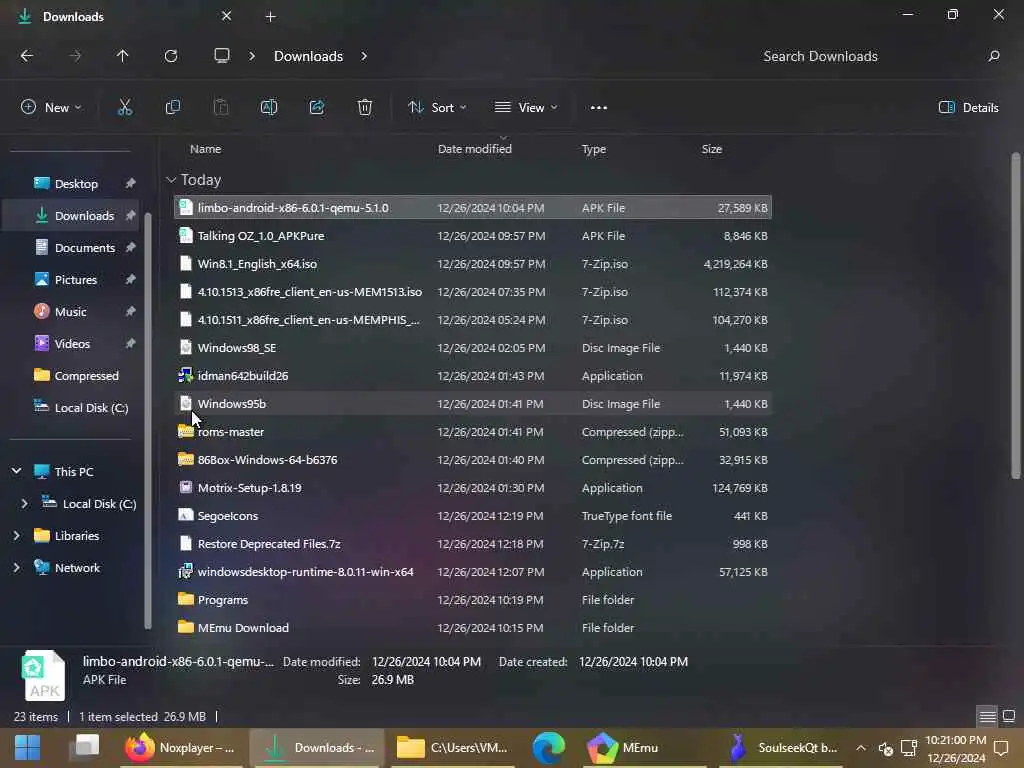
Task: Expand the Network tree node
Action: point(16,568)
